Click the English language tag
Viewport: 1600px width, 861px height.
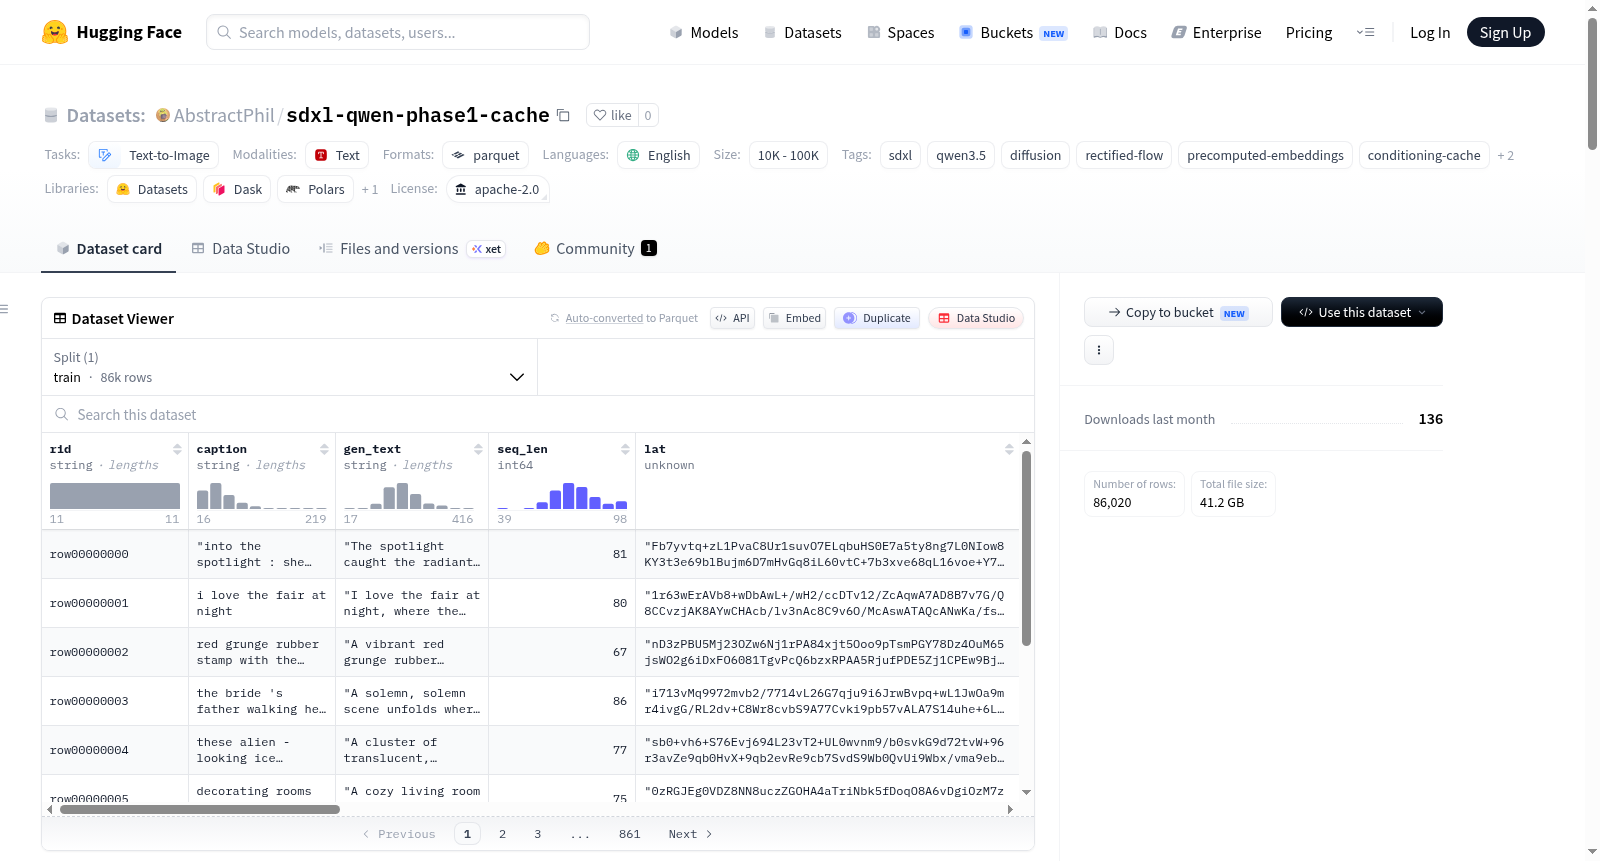(x=658, y=155)
